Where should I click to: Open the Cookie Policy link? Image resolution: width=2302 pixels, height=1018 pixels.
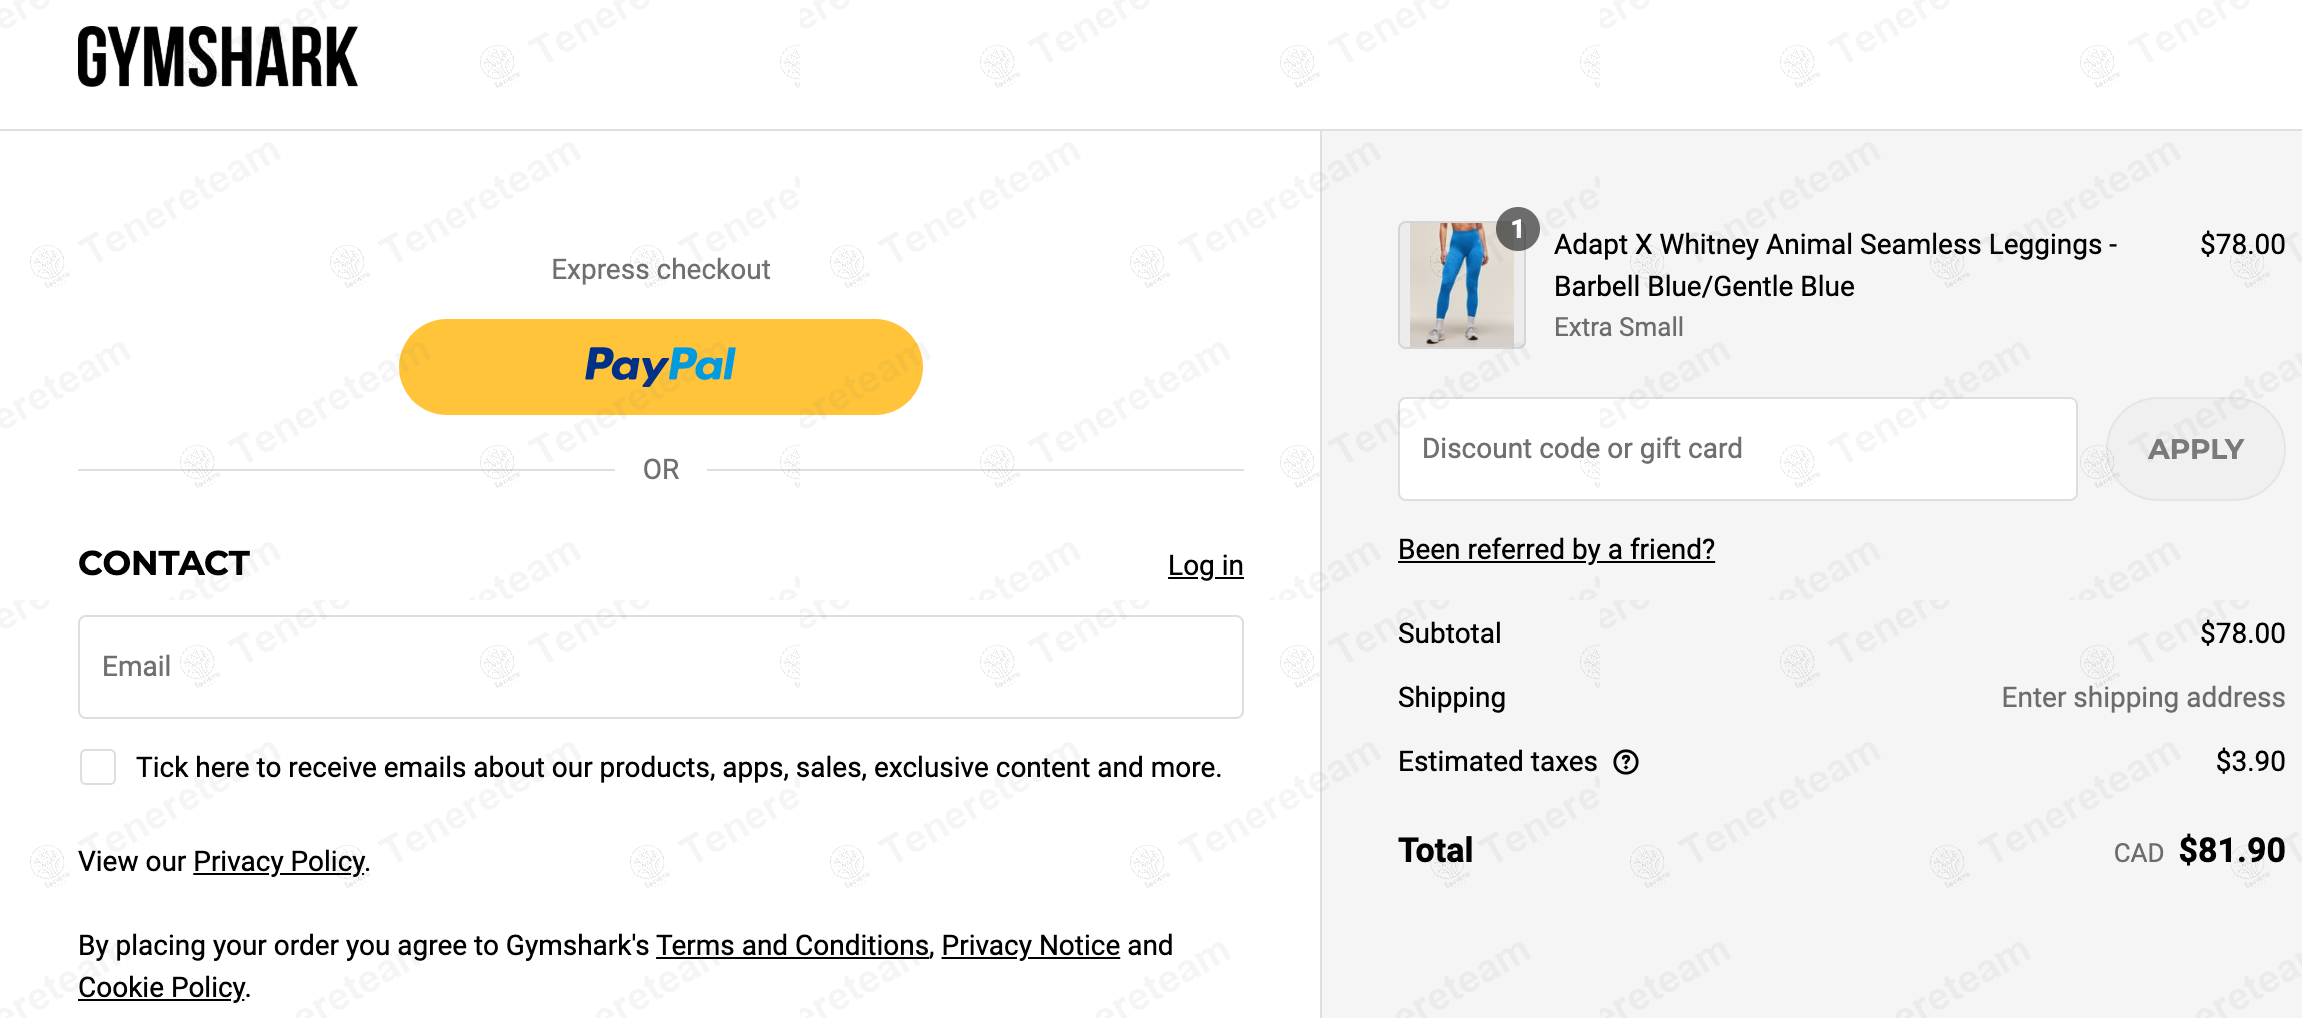[161, 987]
